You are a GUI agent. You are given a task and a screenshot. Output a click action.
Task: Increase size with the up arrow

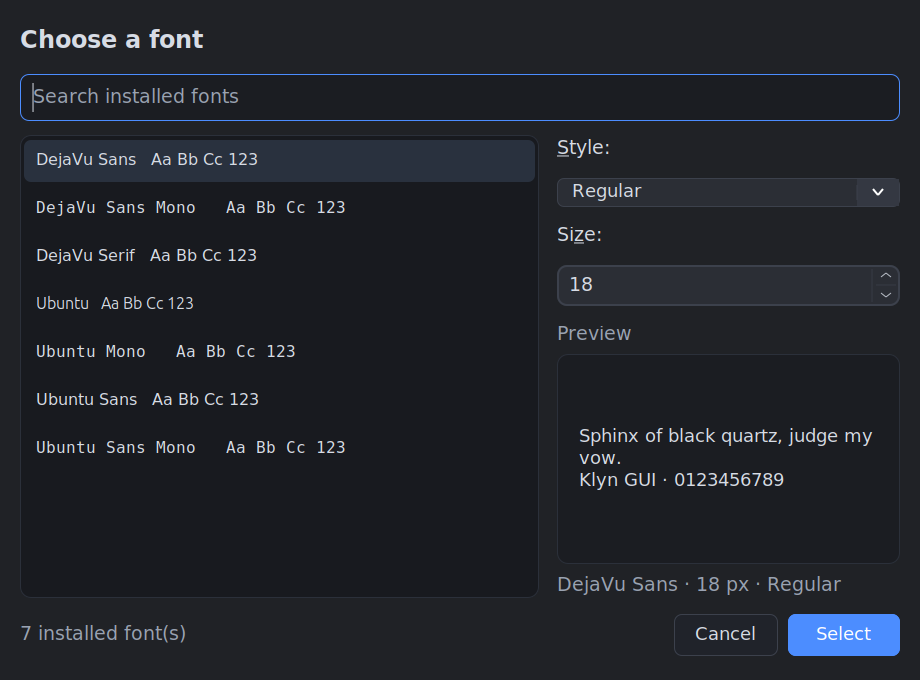886,276
